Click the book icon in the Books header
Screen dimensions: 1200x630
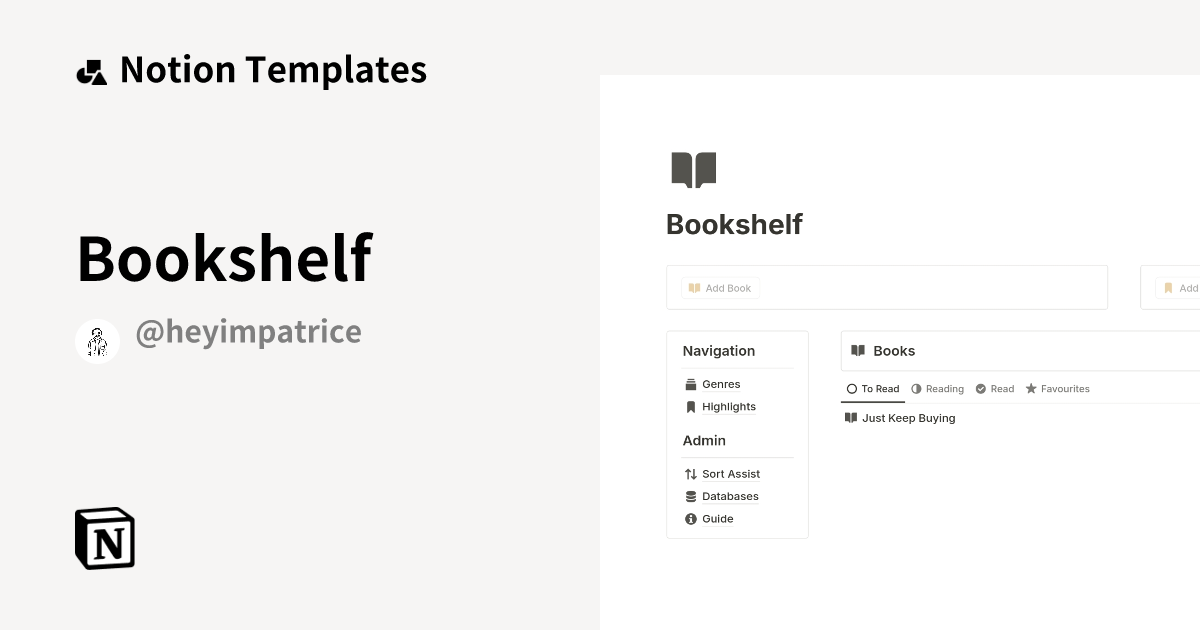tap(858, 350)
